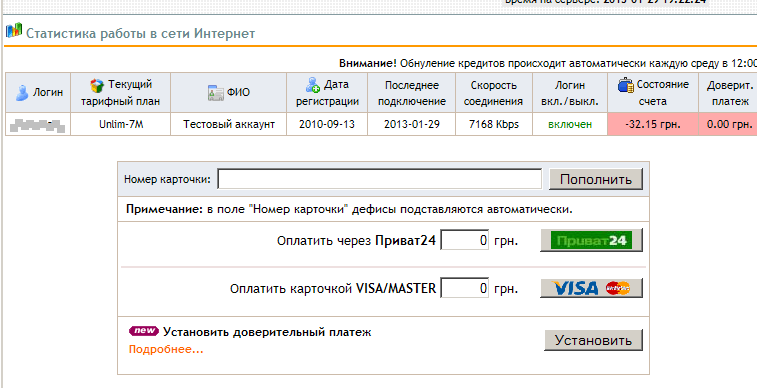Click the Скорость соединения column header
The image size is (757, 388).
[493, 93]
